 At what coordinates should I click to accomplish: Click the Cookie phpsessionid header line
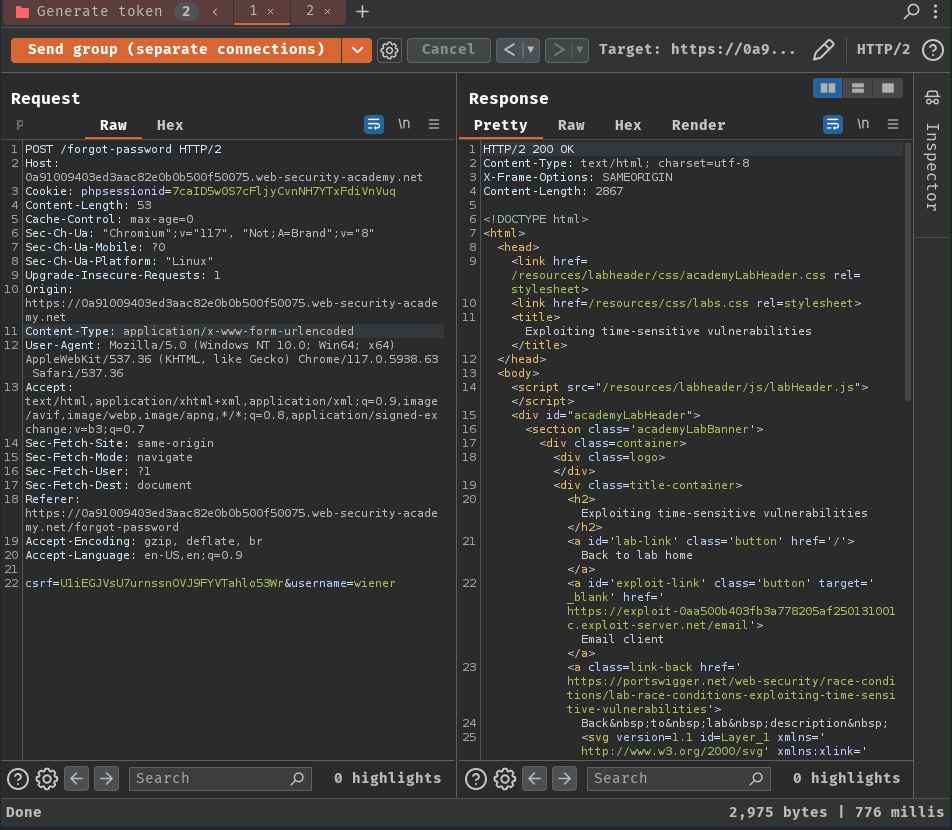pos(210,191)
